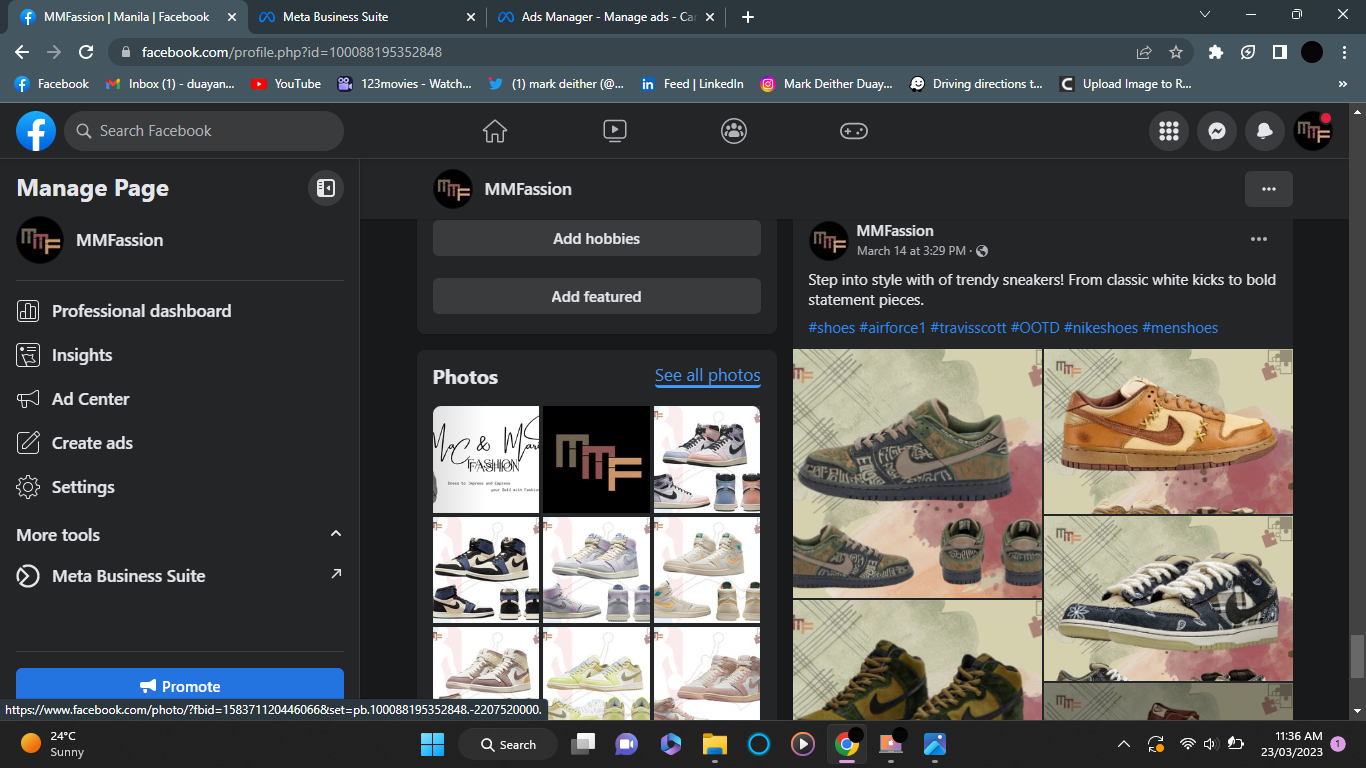Open the account profile avatar menu
1366x768 pixels.
[1313, 131]
